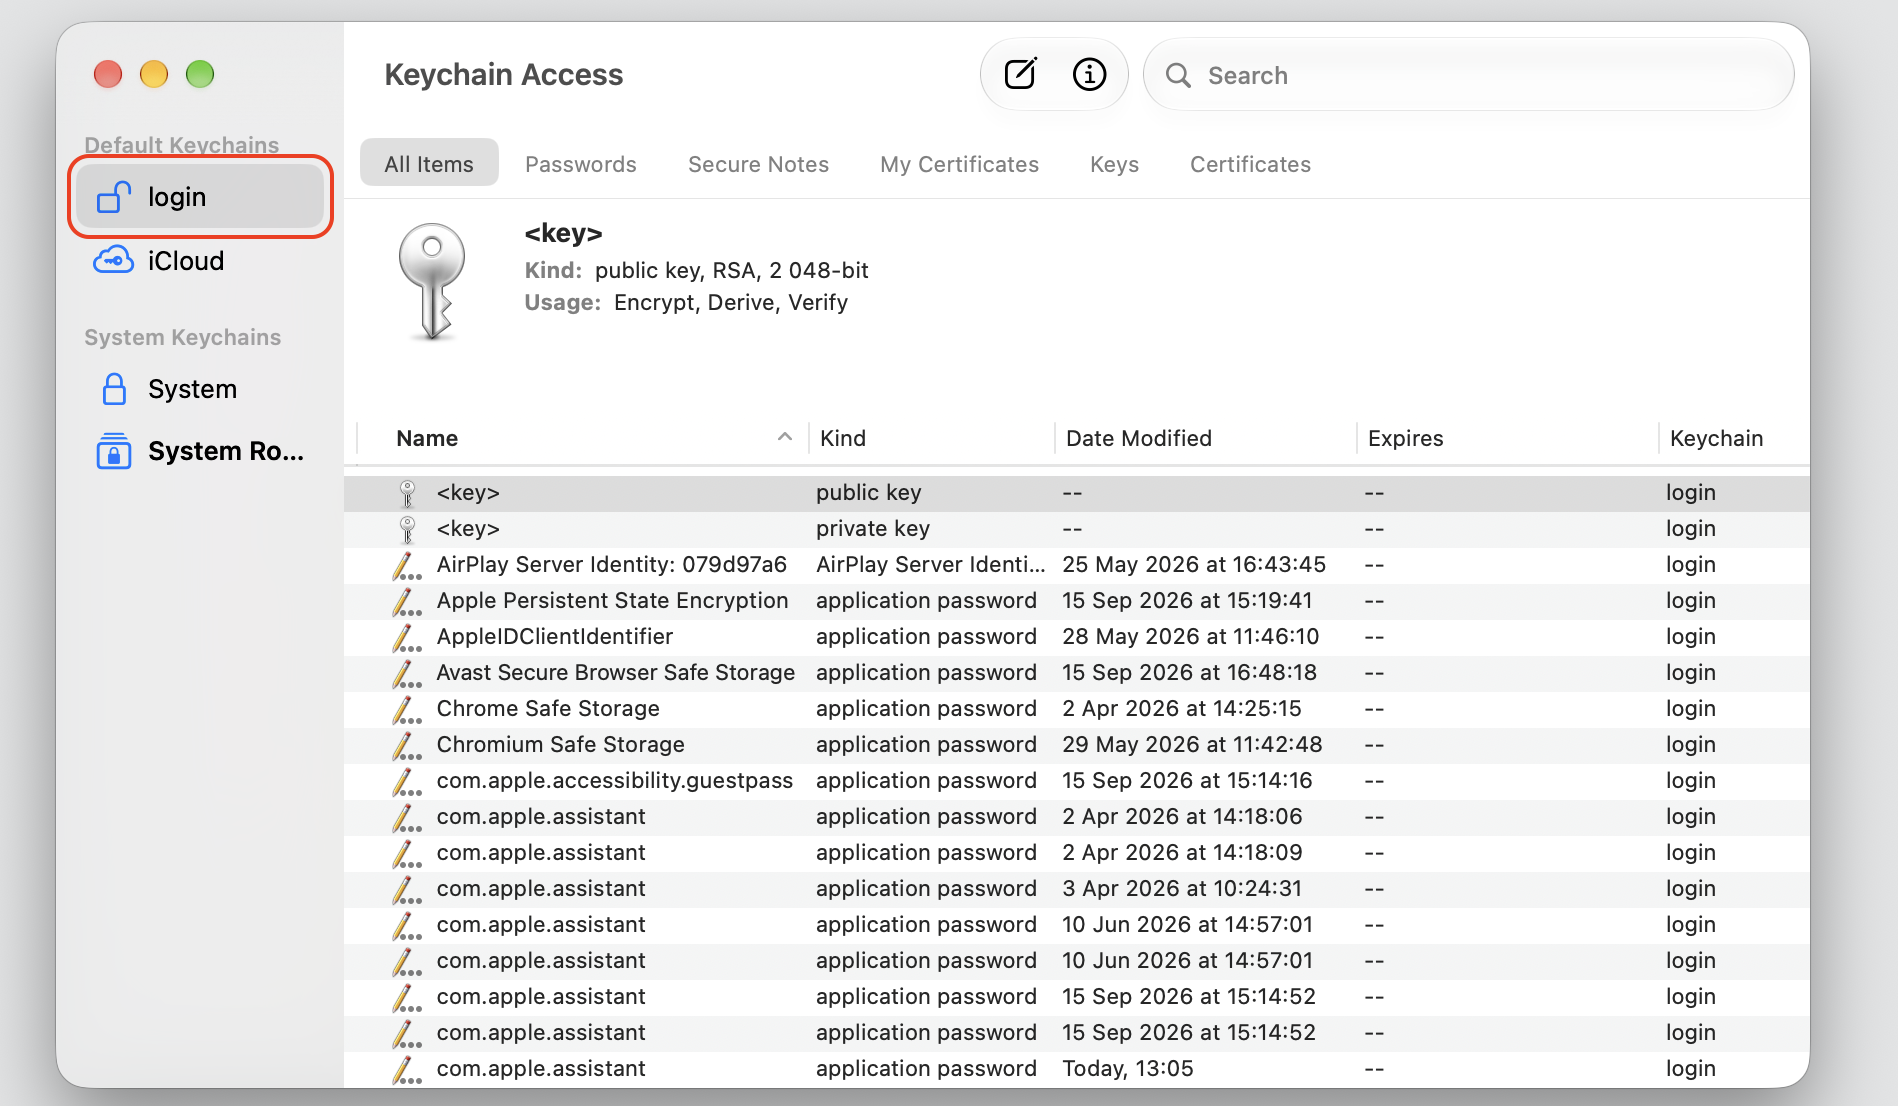Viewport: 1898px width, 1106px height.
Task: Click the Search input field
Action: tap(1469, 75)
